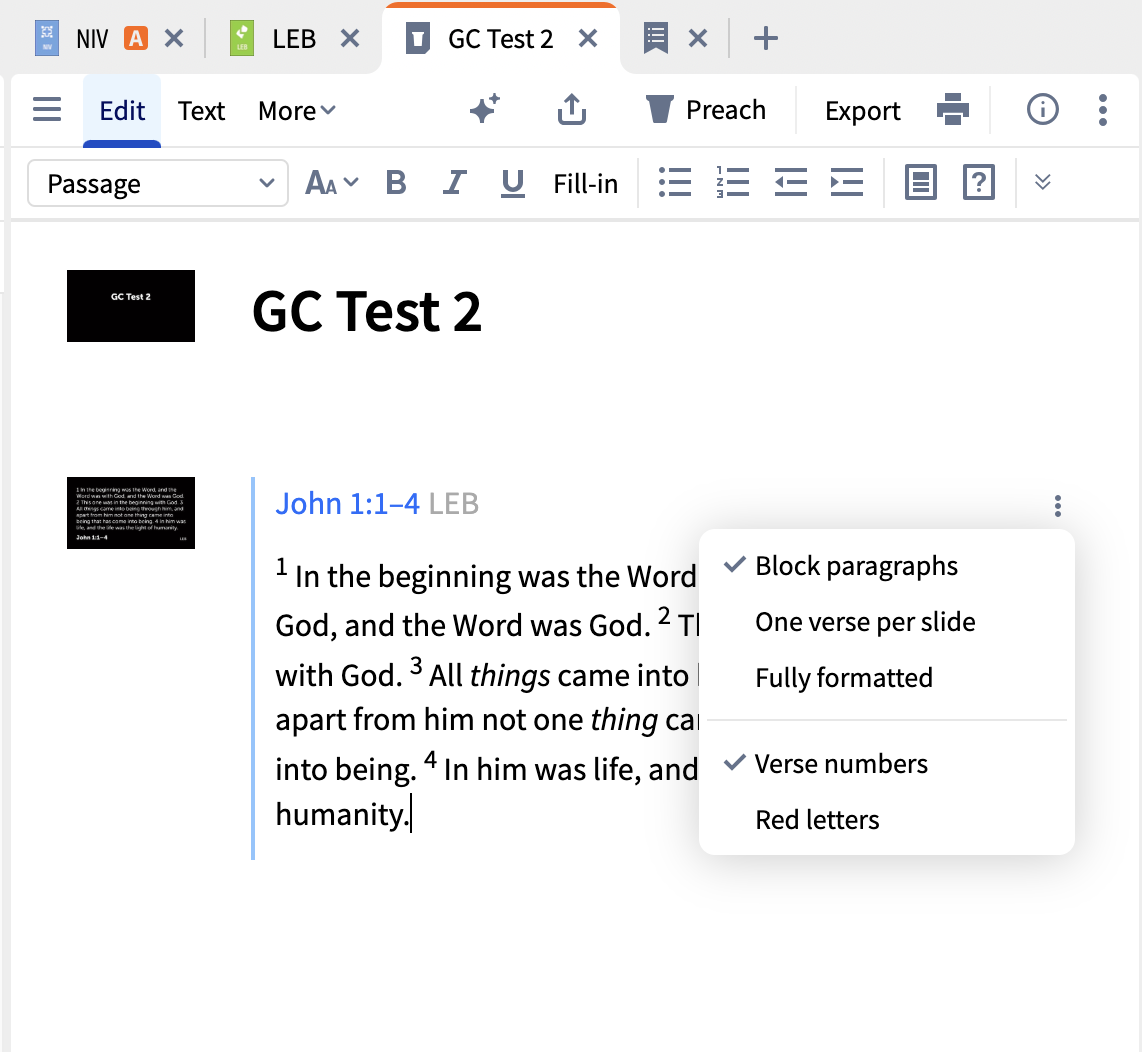This screenshot has height=1052, width=1142.
Task: Open the John 1:1–4 reference link
Action: point(347,503)
